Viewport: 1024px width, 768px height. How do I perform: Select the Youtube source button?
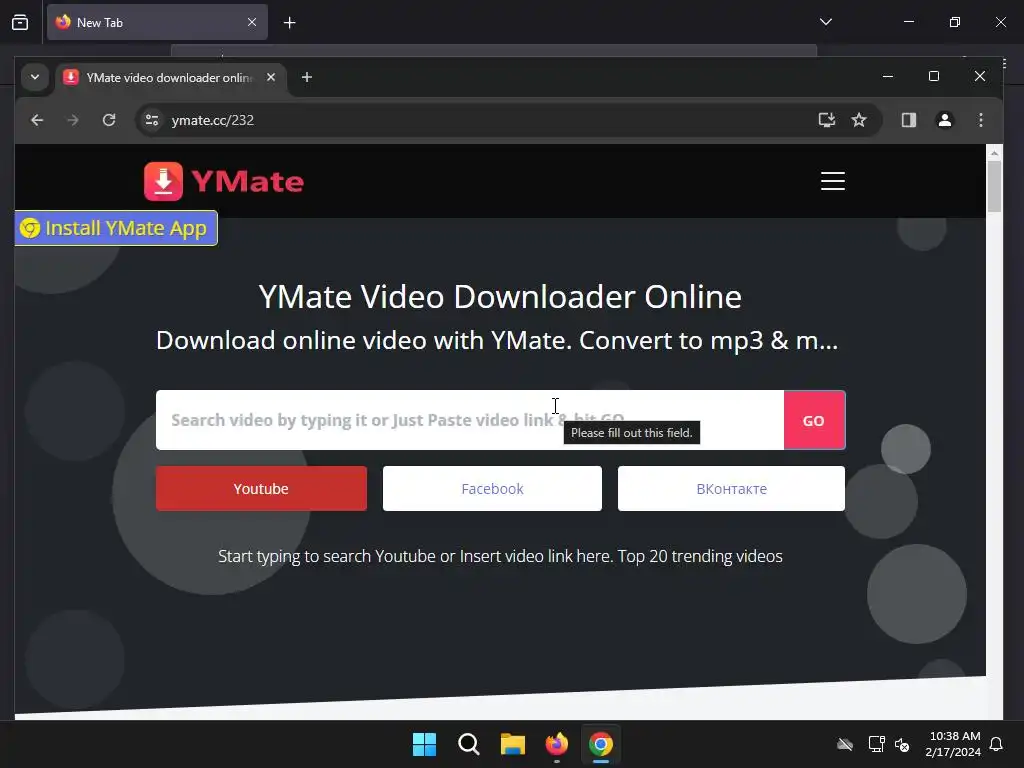click(x=261, y=488)
